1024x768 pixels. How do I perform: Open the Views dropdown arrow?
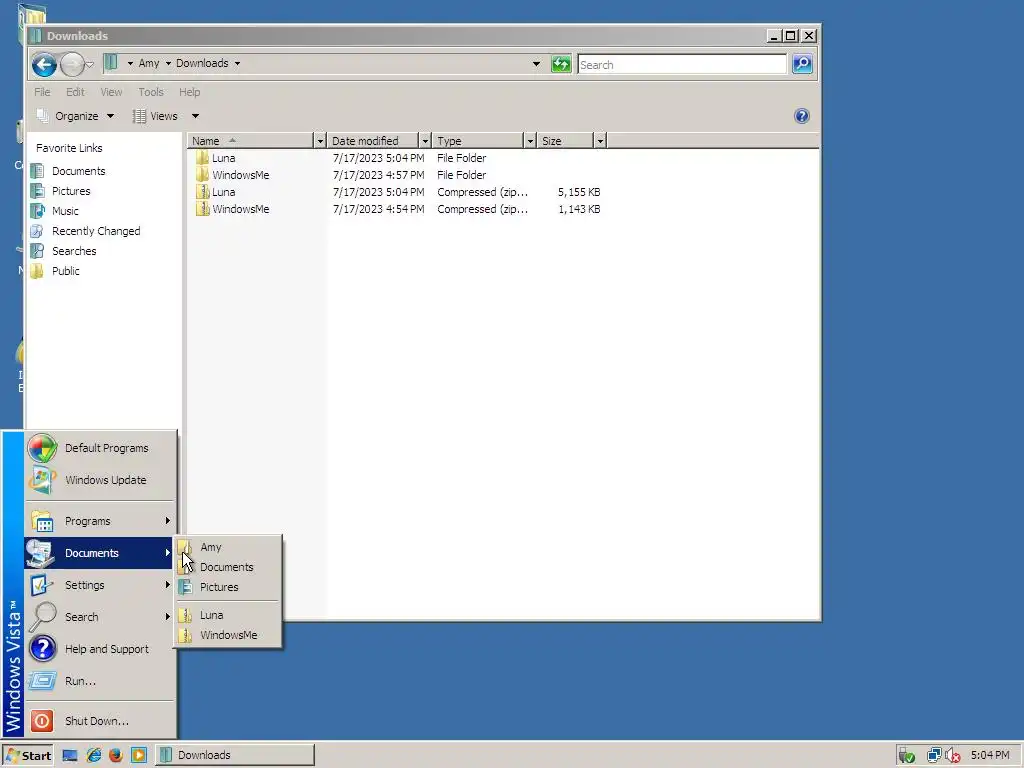195,116
